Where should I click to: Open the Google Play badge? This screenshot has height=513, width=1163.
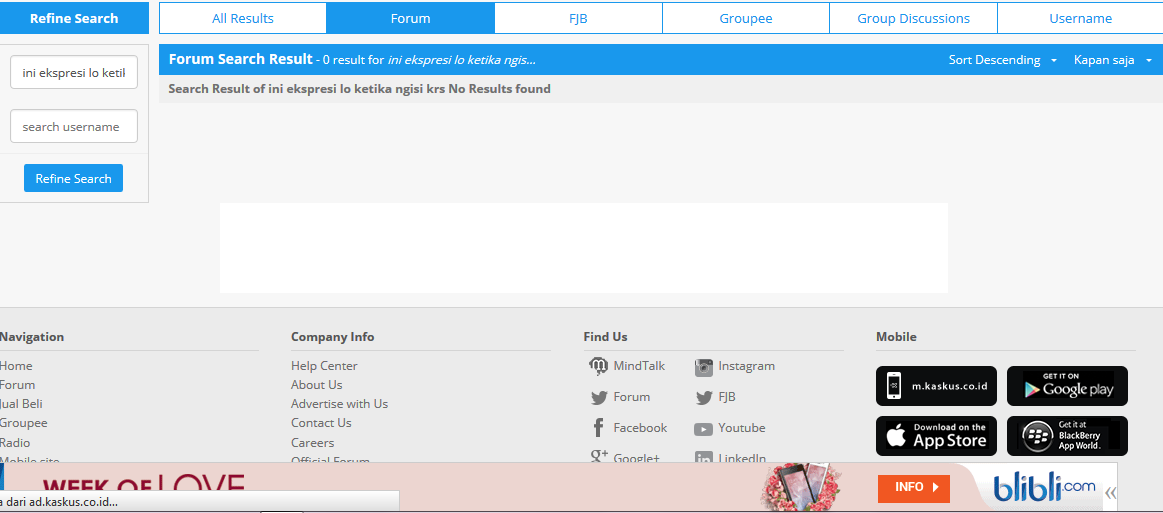pos(1067,386)
